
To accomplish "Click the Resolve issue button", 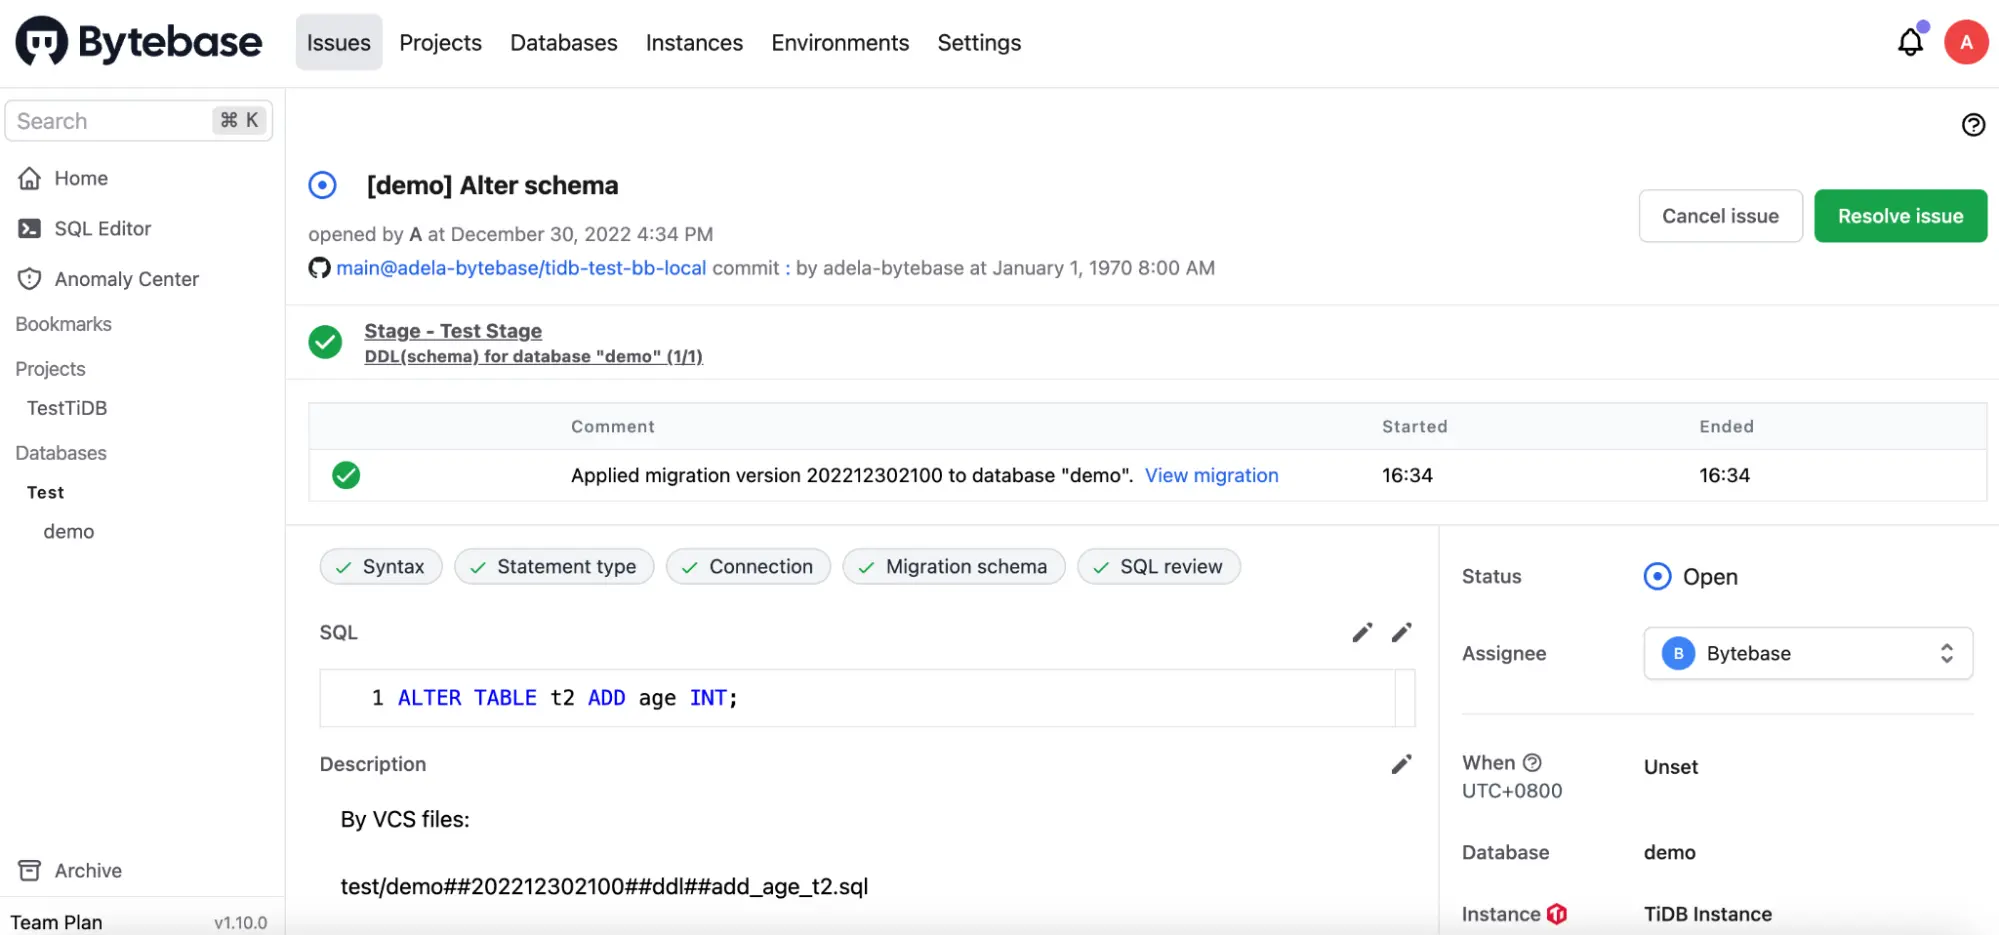I will point(1900,216).
